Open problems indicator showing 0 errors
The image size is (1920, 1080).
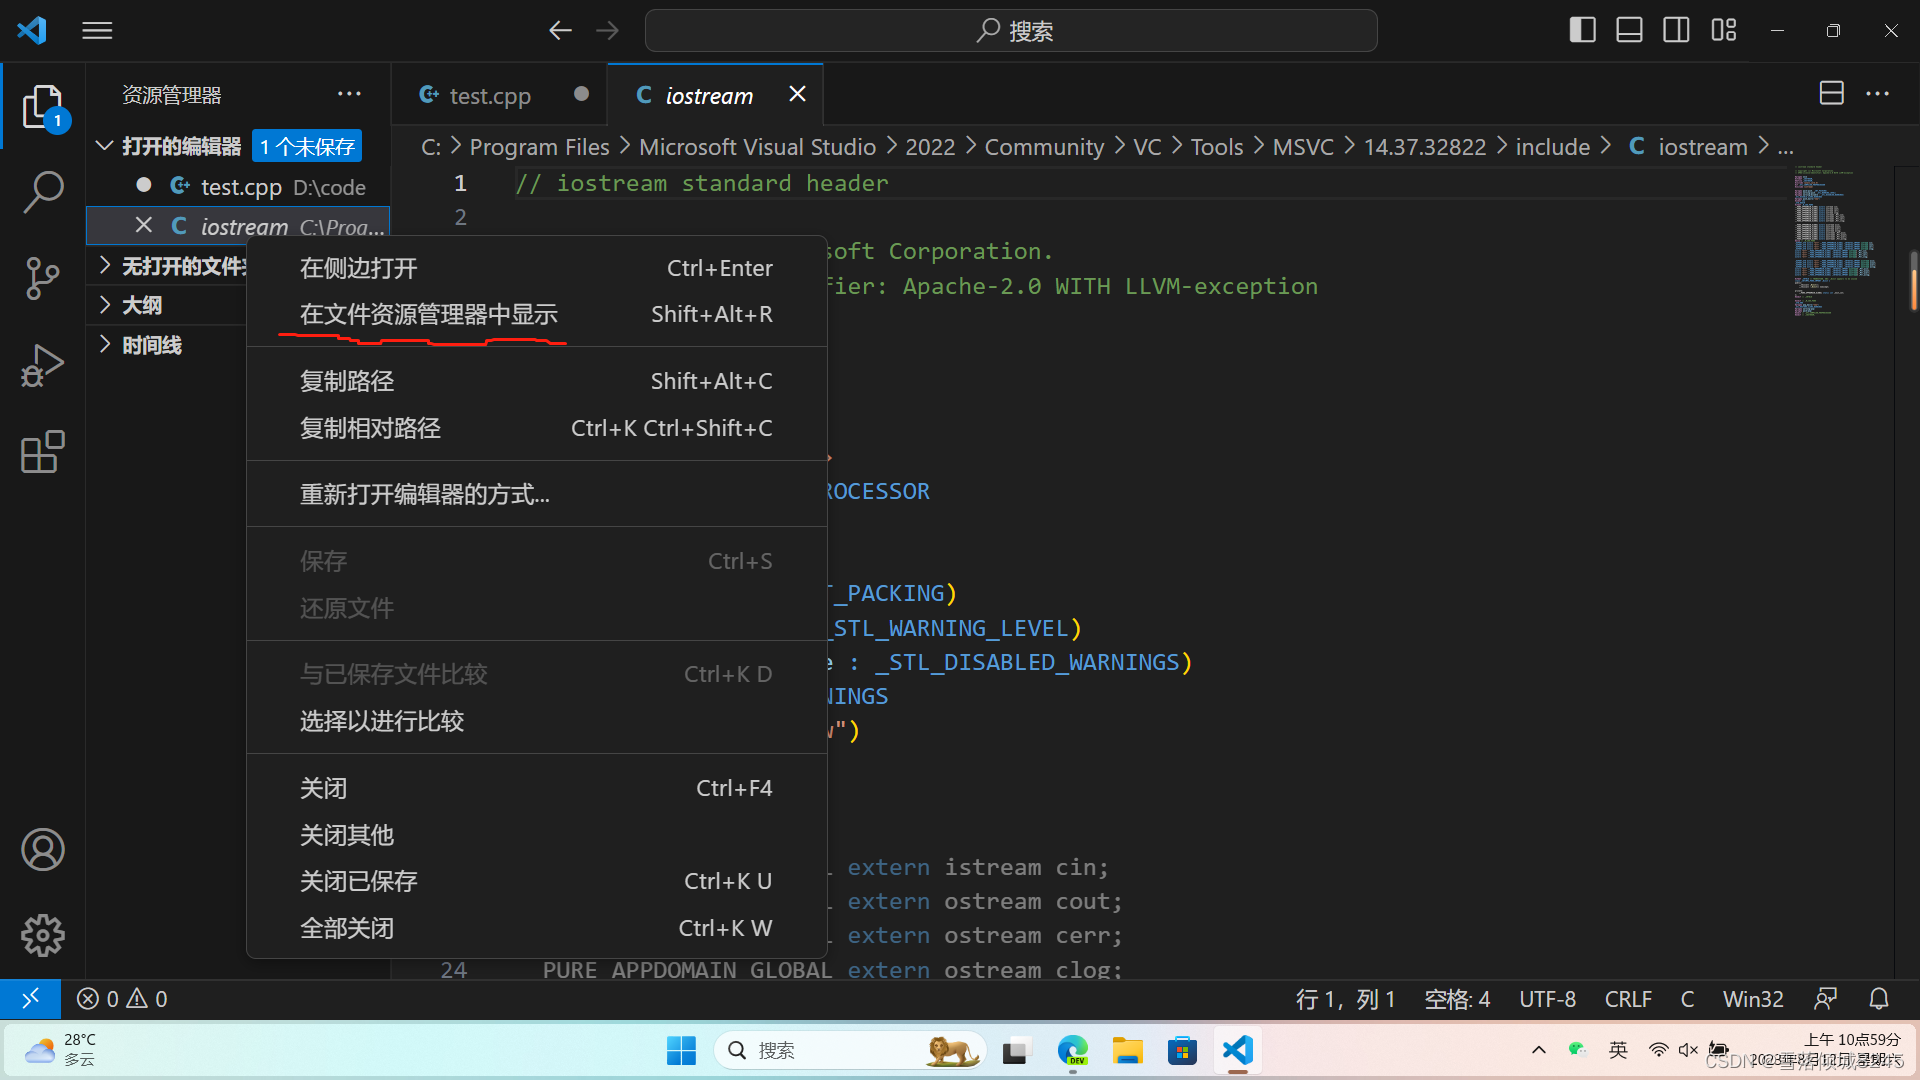[x=122, y=999]
